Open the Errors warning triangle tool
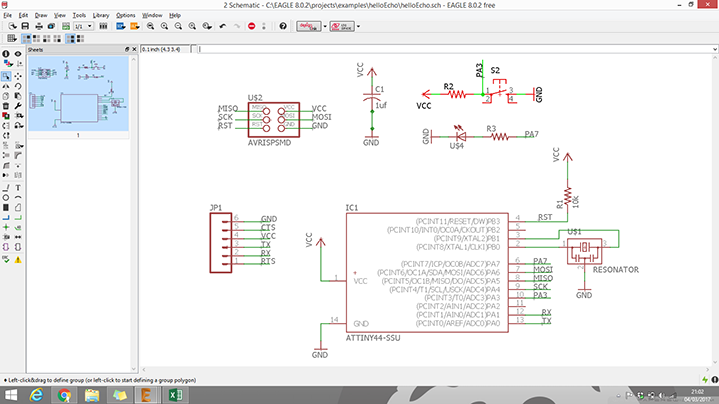719x404 pixels. point(18,260)
